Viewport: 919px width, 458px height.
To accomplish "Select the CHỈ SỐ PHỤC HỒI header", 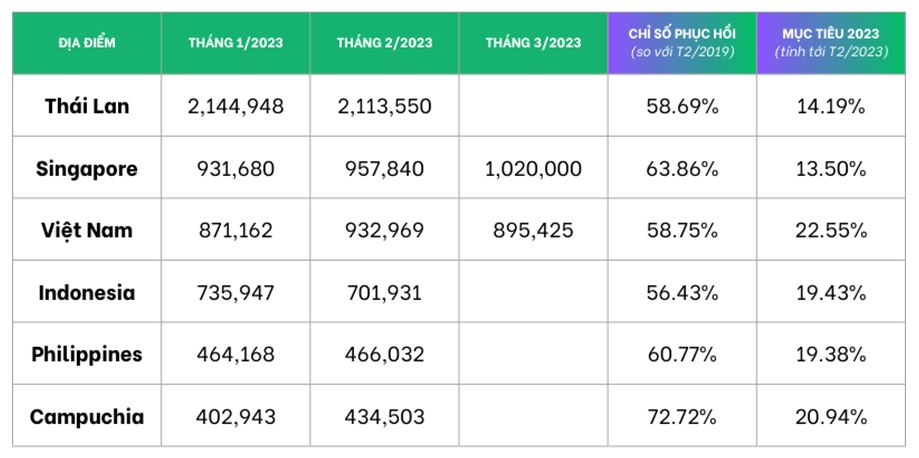I will click(681, 43).
